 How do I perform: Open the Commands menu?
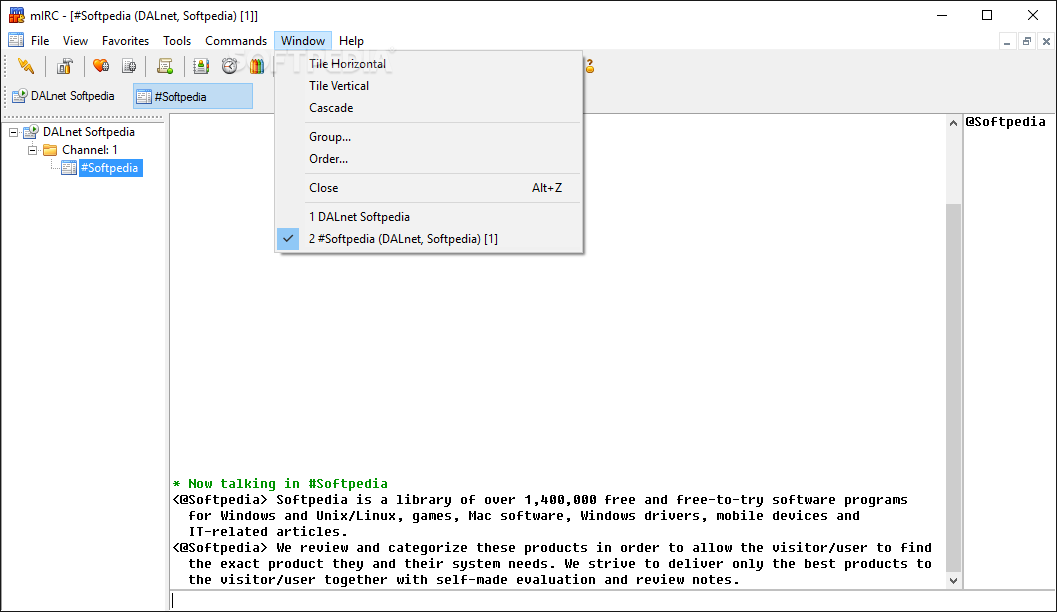point(236,40)
